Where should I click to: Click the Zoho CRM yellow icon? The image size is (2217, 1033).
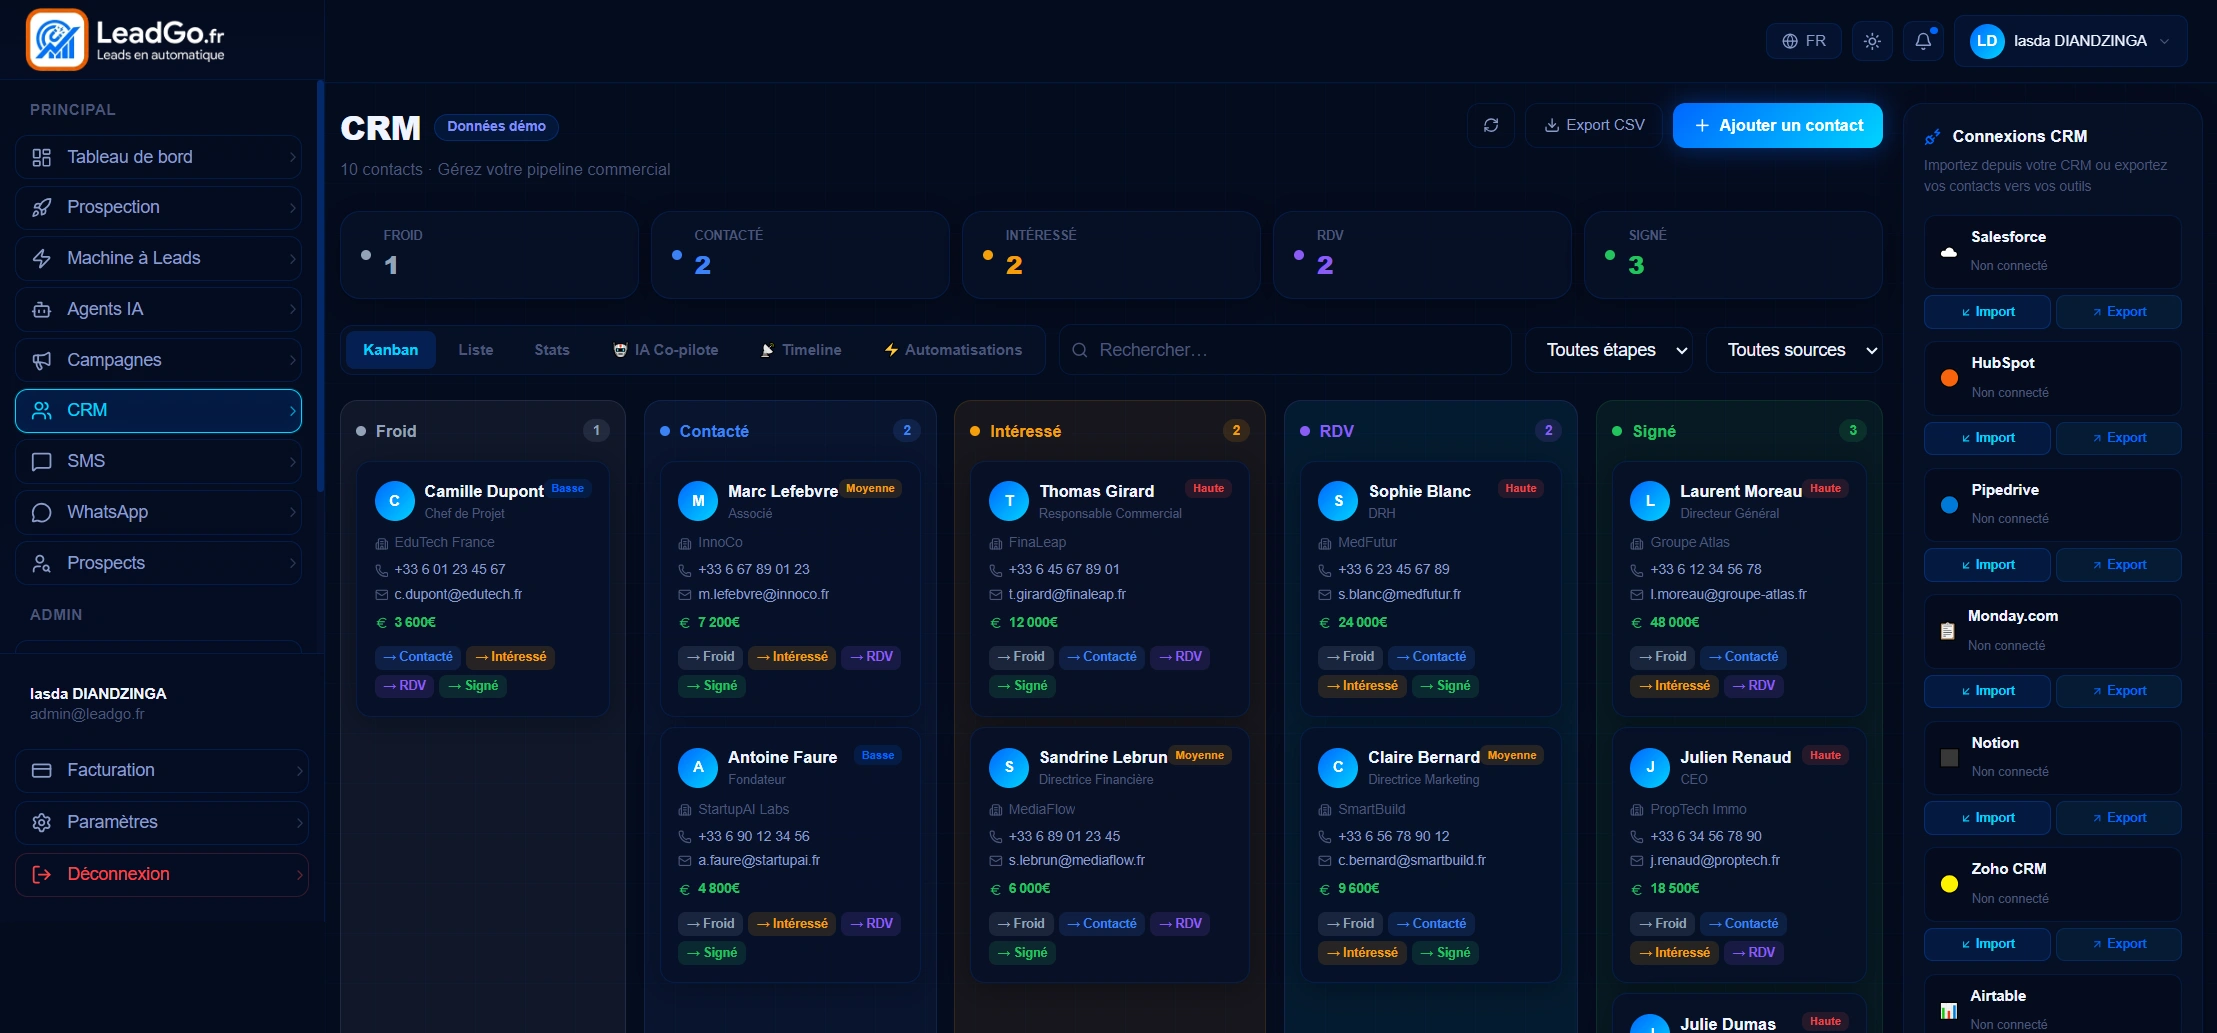point(1949,884)
